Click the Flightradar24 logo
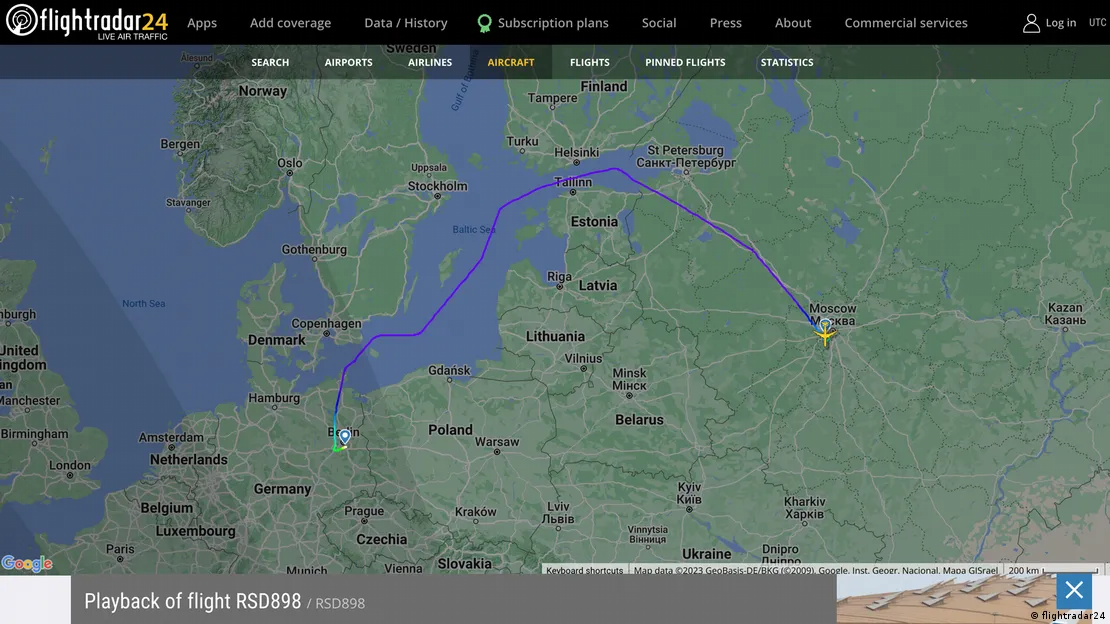 coord(86,22)
